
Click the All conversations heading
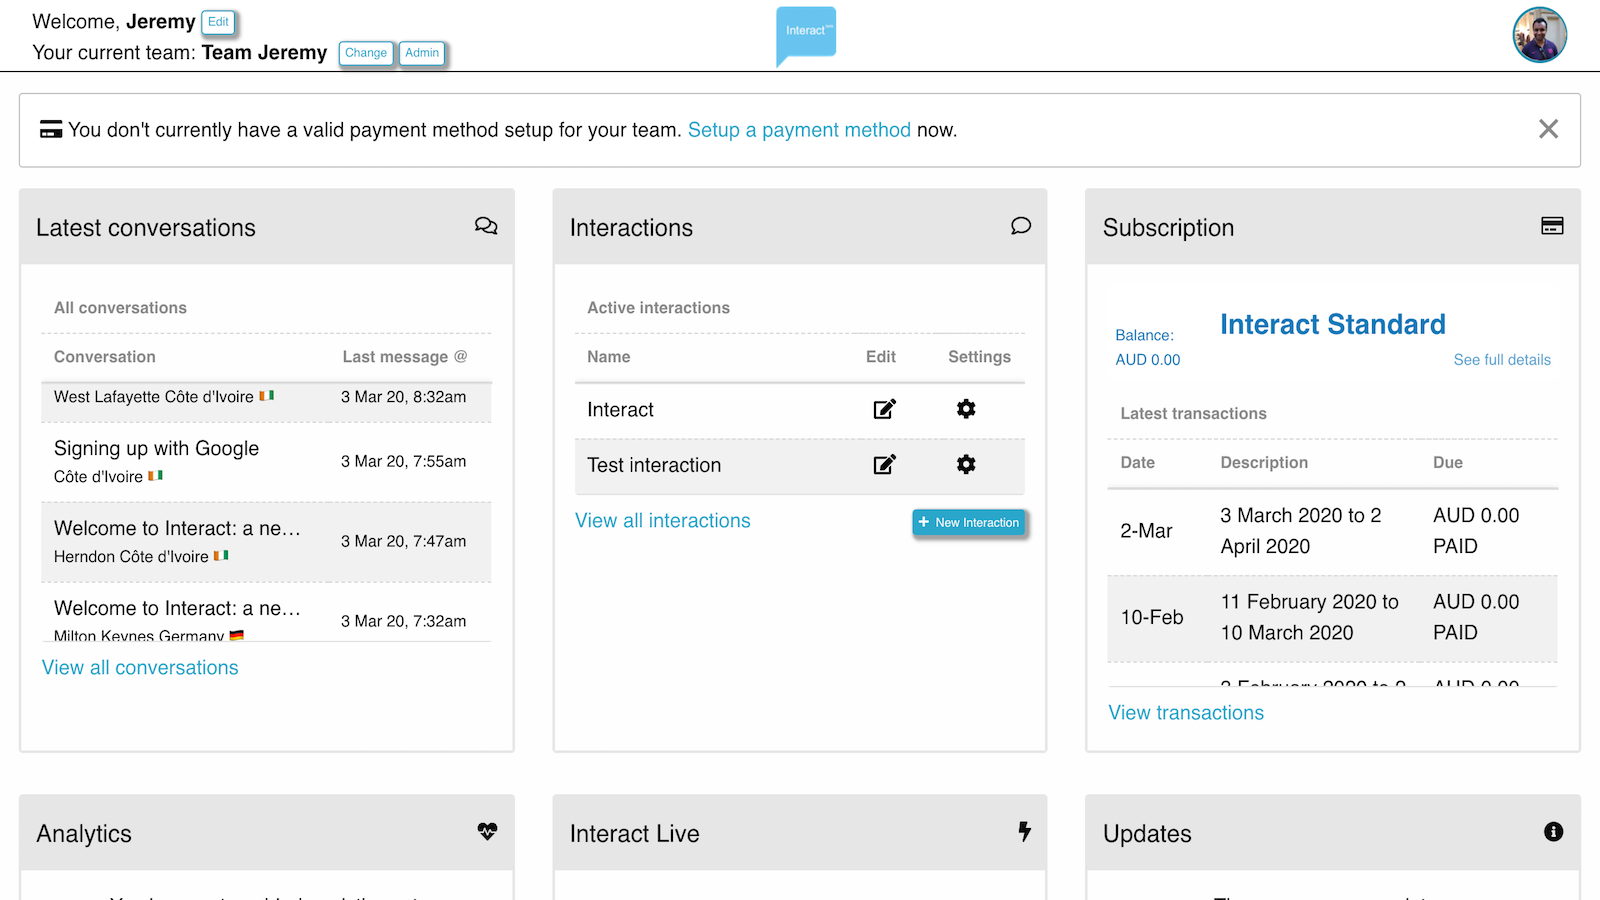point(120,308)
